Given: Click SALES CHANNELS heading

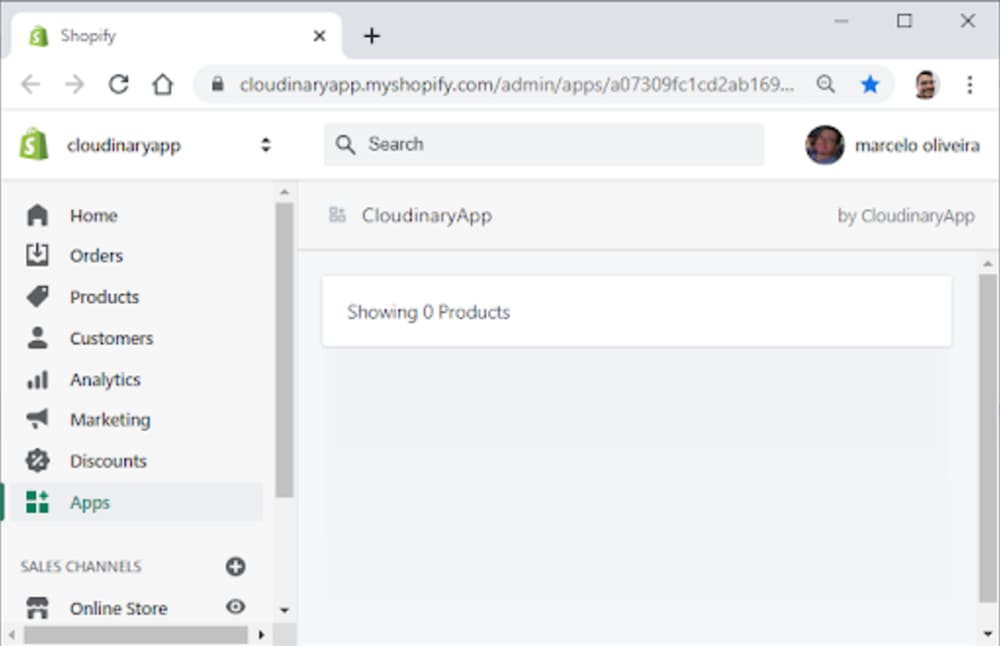Looking at the screenshot, I should 81,566.
